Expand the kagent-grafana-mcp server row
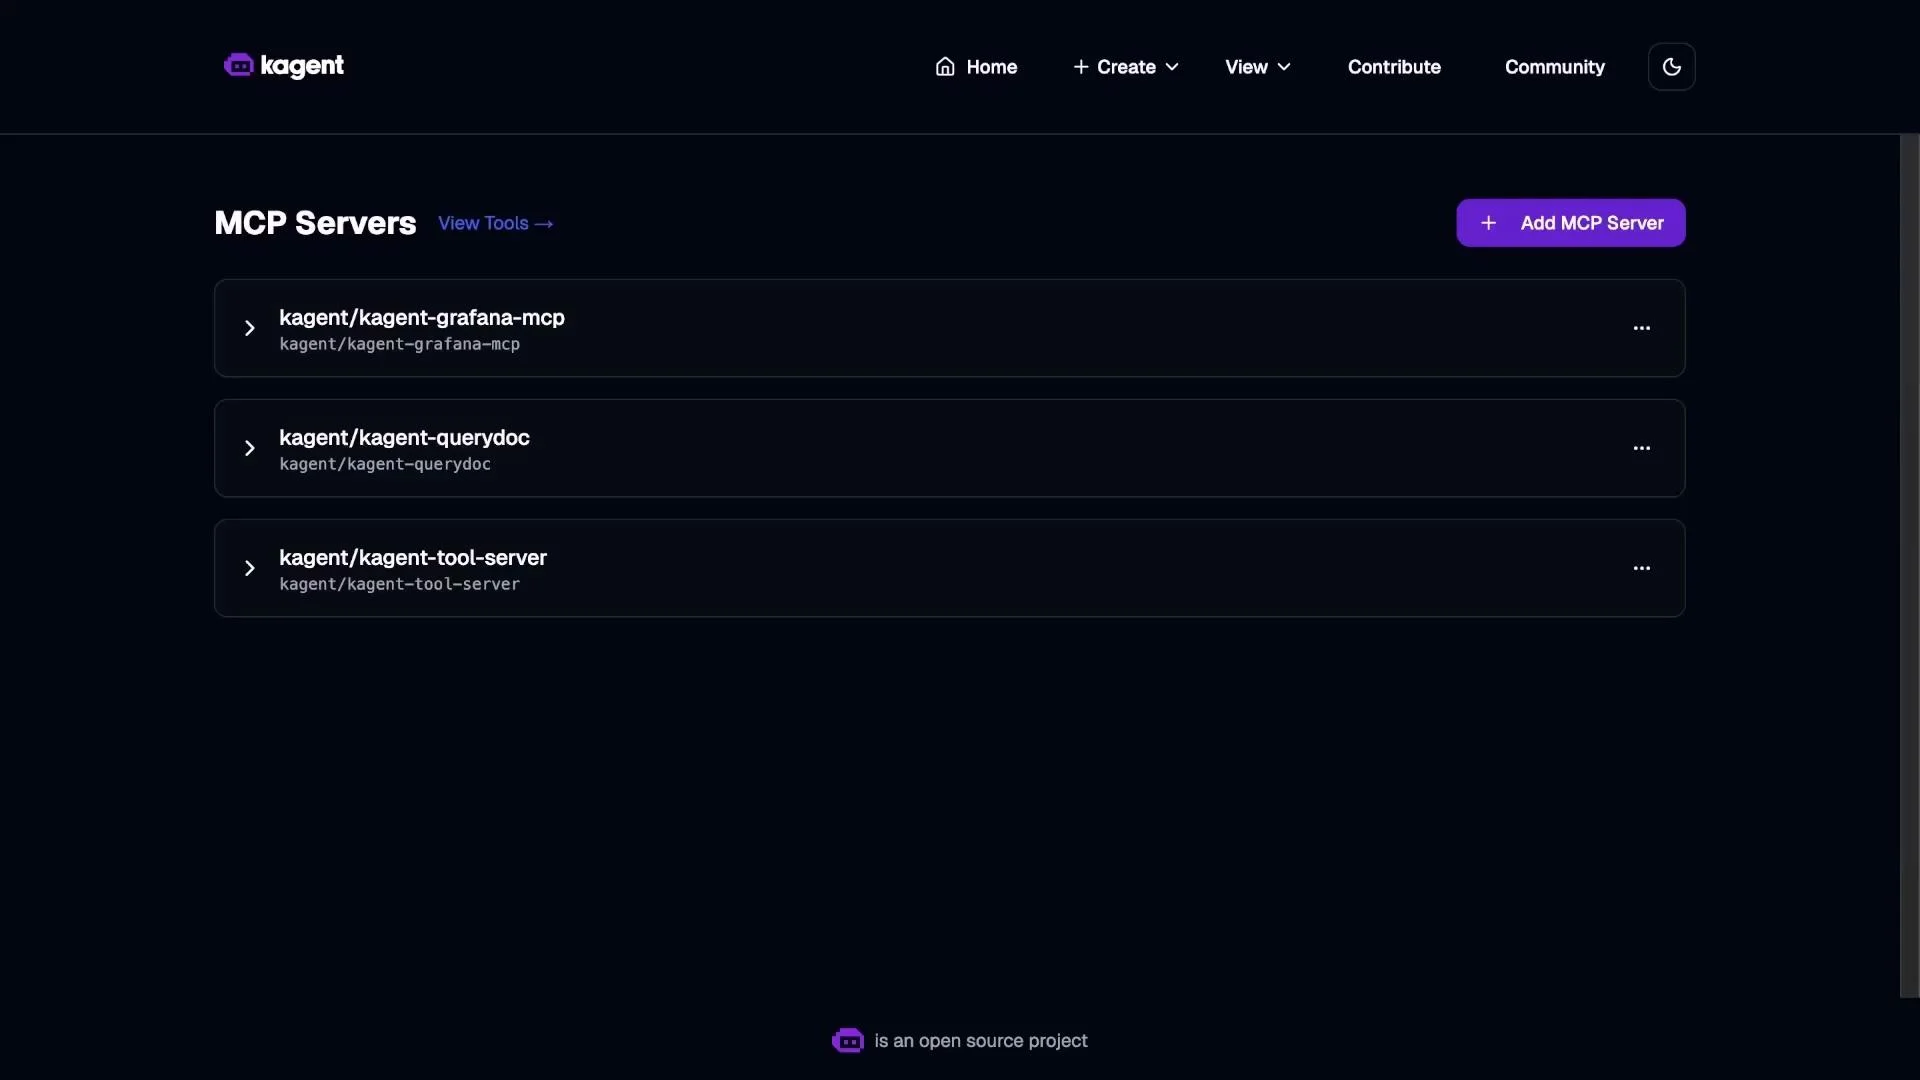1920x1080 pixels. coord(250,328)
